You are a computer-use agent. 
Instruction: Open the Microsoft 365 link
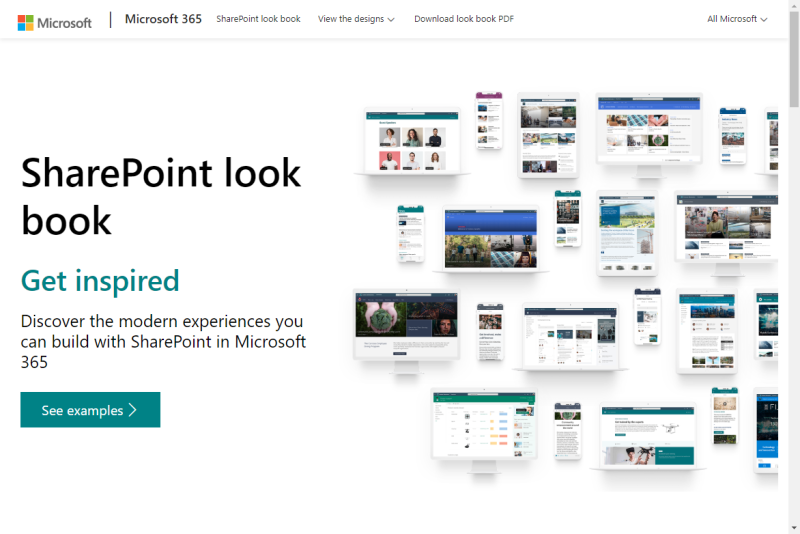[163, 19]
